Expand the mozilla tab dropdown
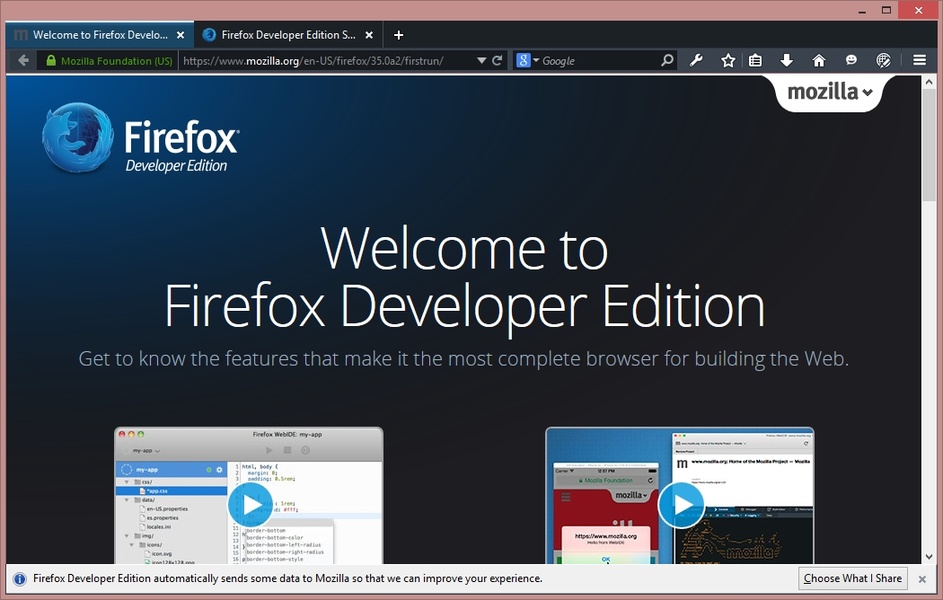This screenshot has width=943, height=600. click(830, 92)
